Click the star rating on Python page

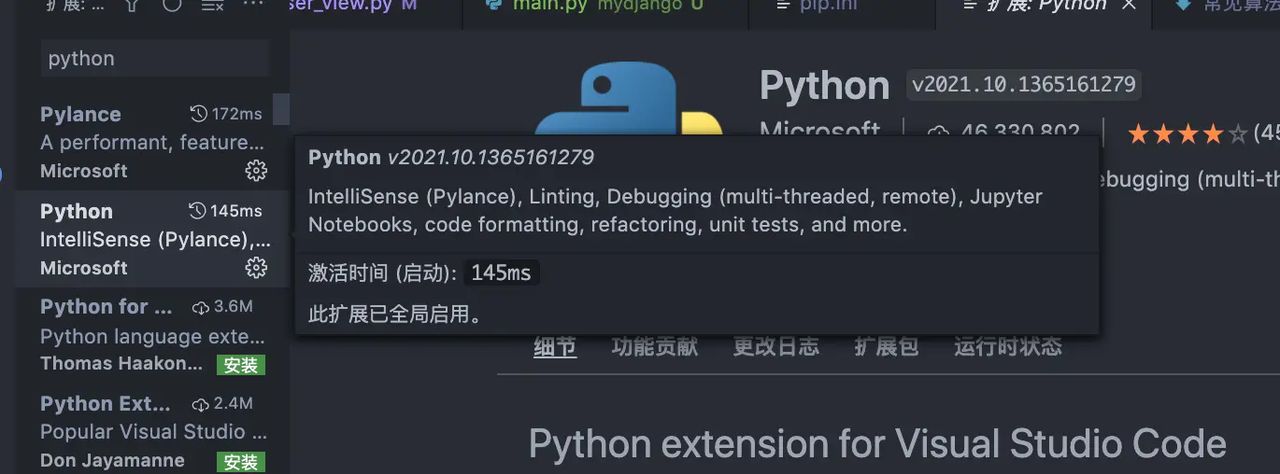click(1187, 133)
